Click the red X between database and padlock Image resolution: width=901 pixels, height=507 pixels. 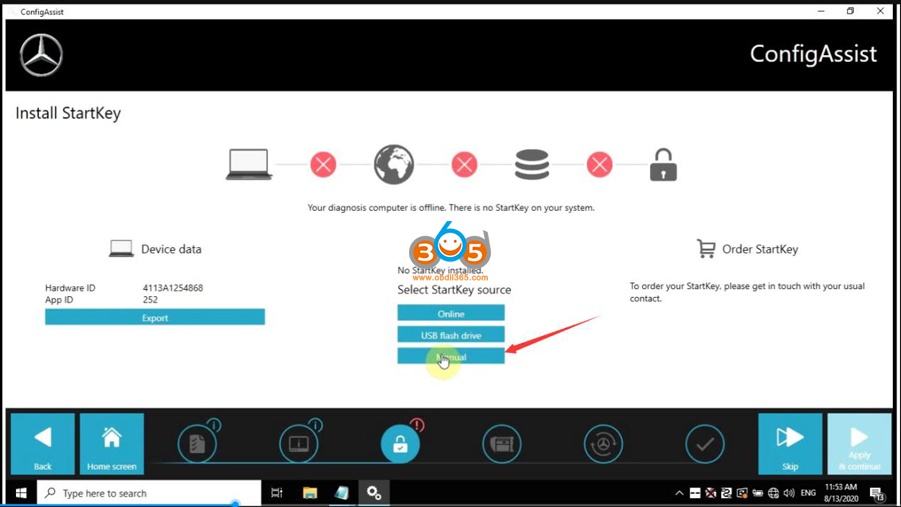pyautogui.click(x=599, y=165)
